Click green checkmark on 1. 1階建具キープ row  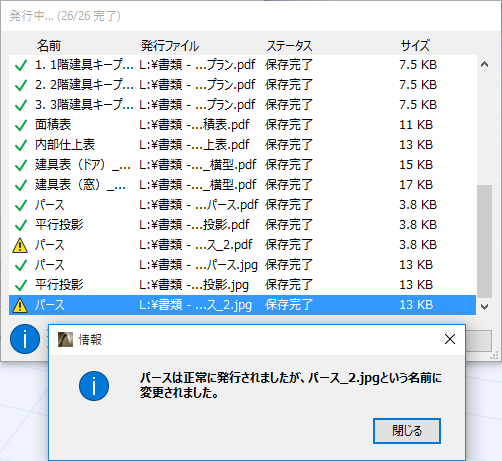click(x=21, y=65)
